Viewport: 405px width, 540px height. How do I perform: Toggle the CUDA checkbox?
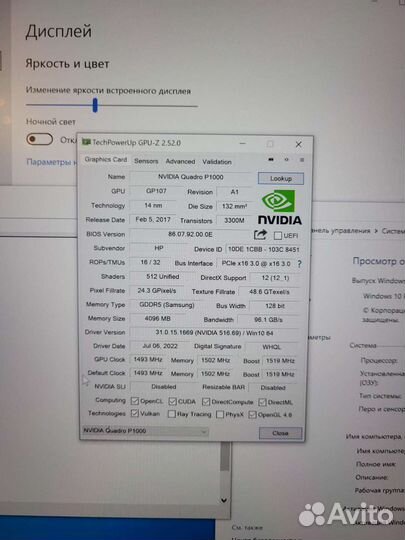click(173, 402)
